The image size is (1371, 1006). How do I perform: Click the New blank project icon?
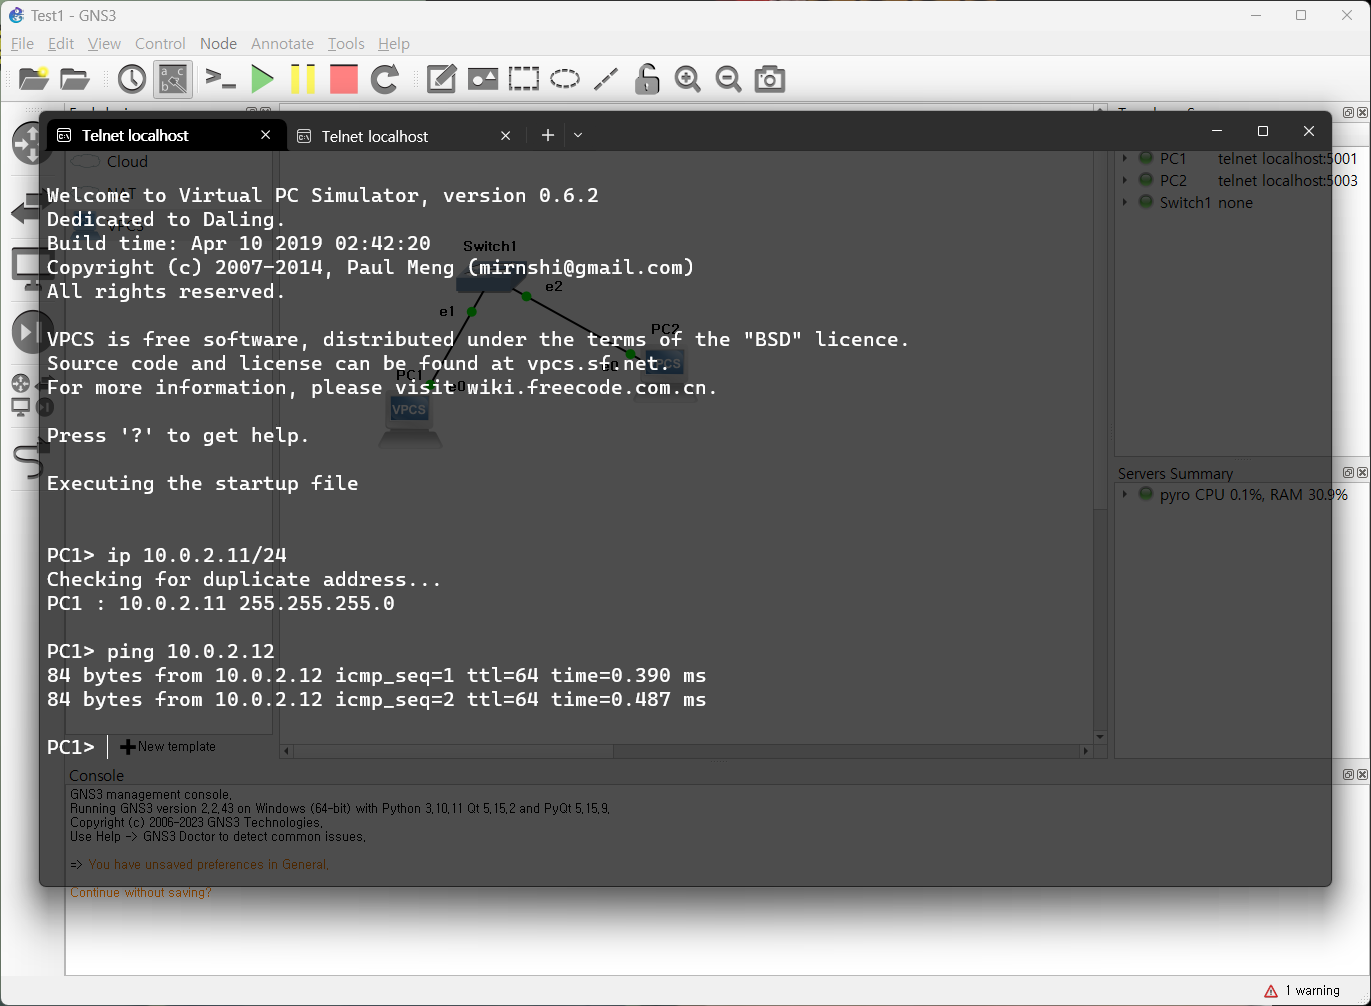click(x=34, y=79)
